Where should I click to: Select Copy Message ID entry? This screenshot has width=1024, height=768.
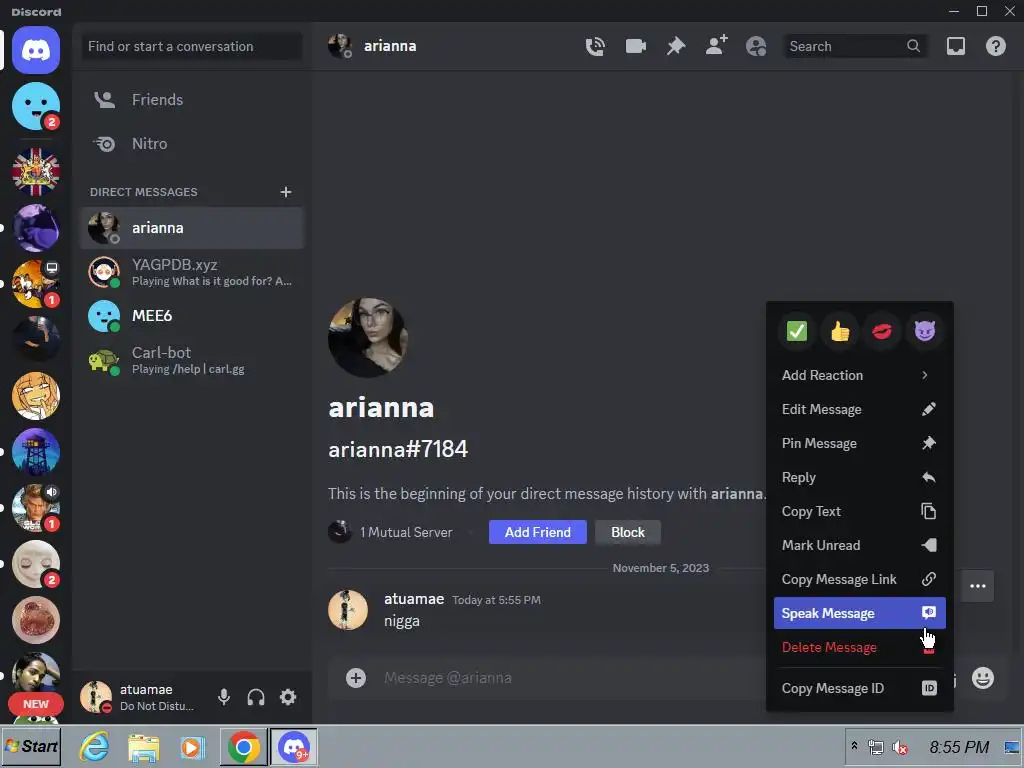[859, 688]
